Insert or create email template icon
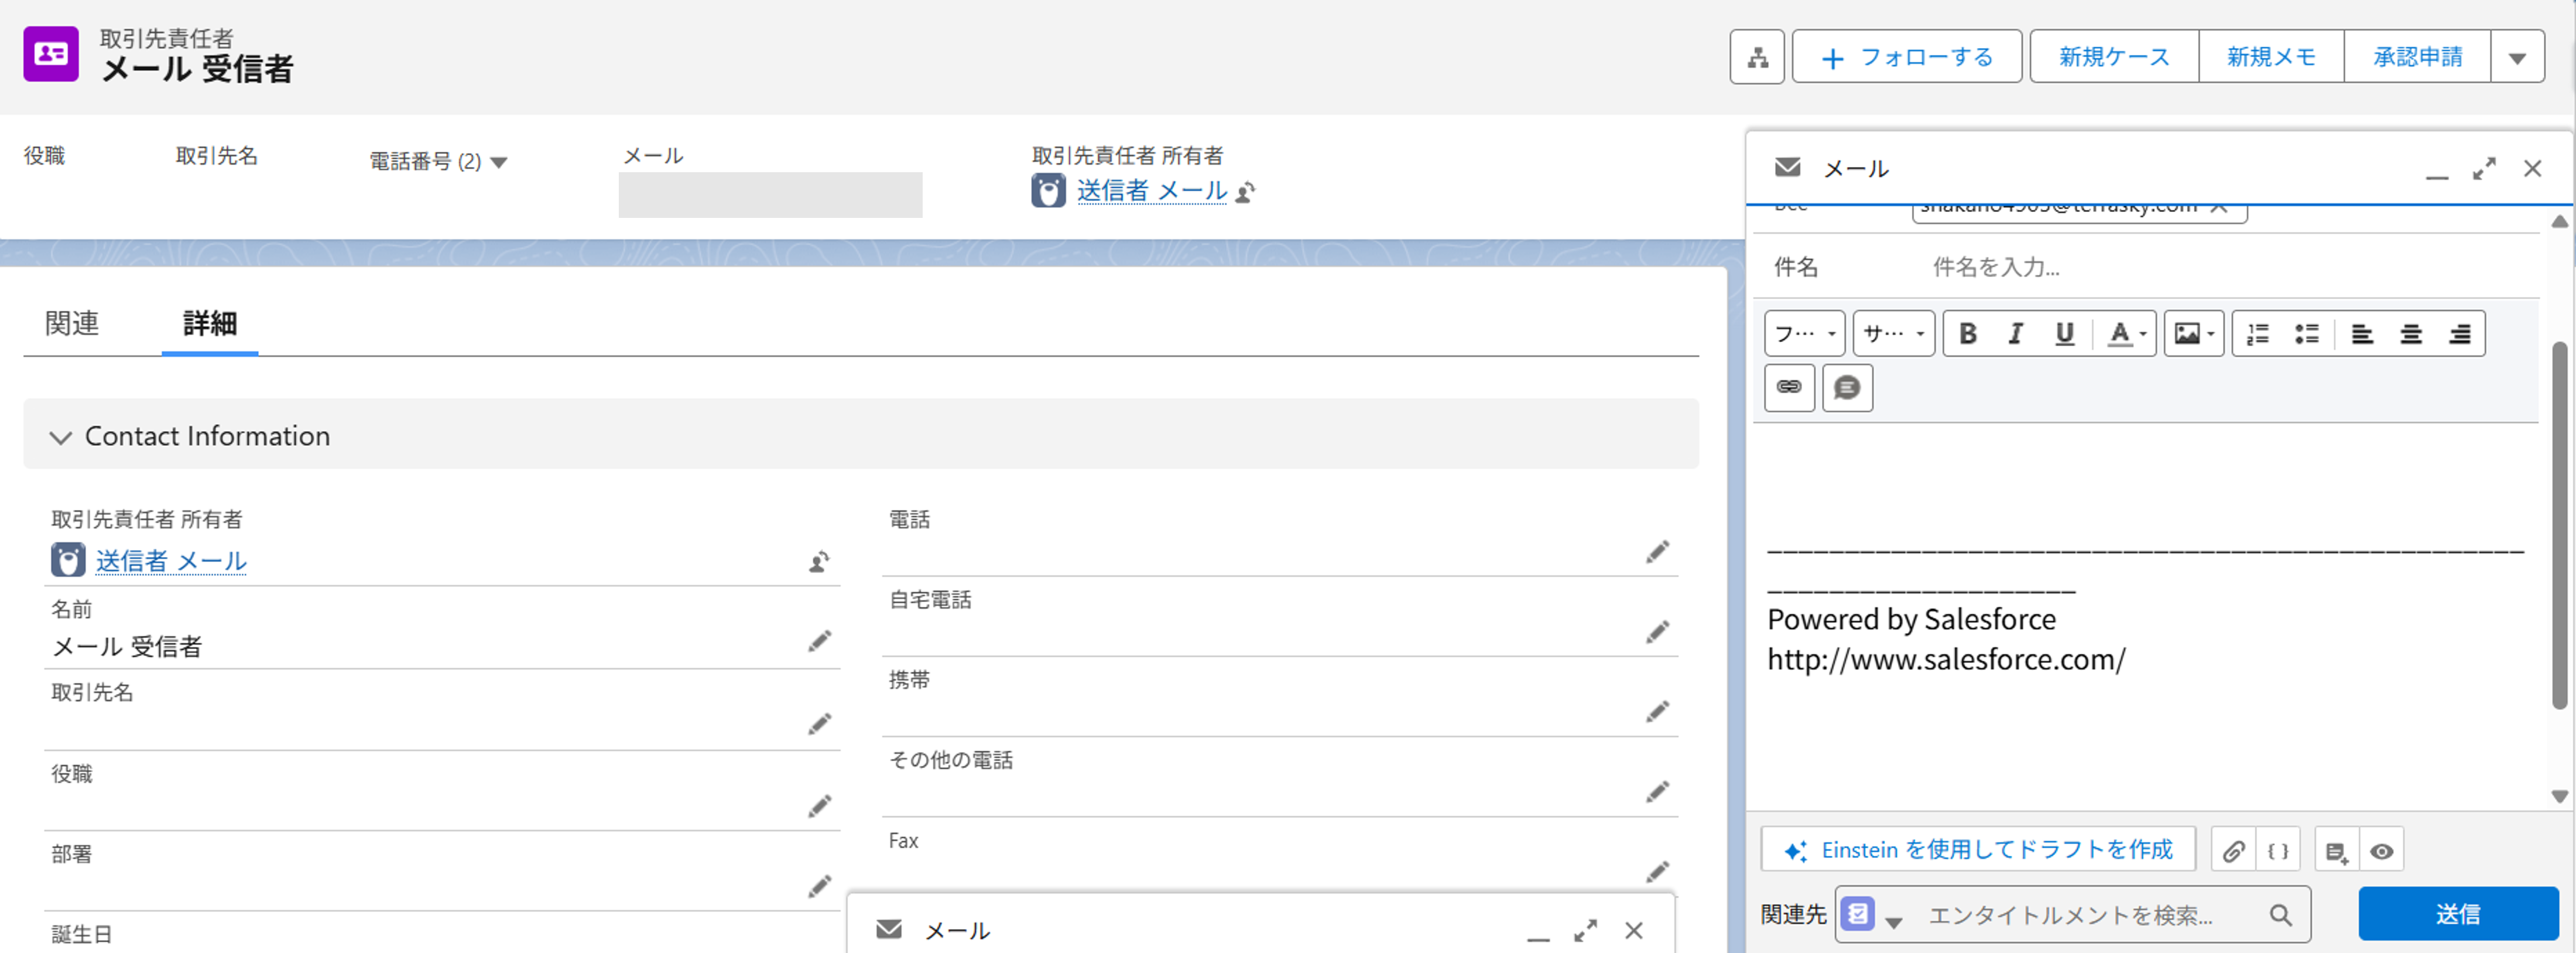2576x953 pixels. click(2336, 851)
